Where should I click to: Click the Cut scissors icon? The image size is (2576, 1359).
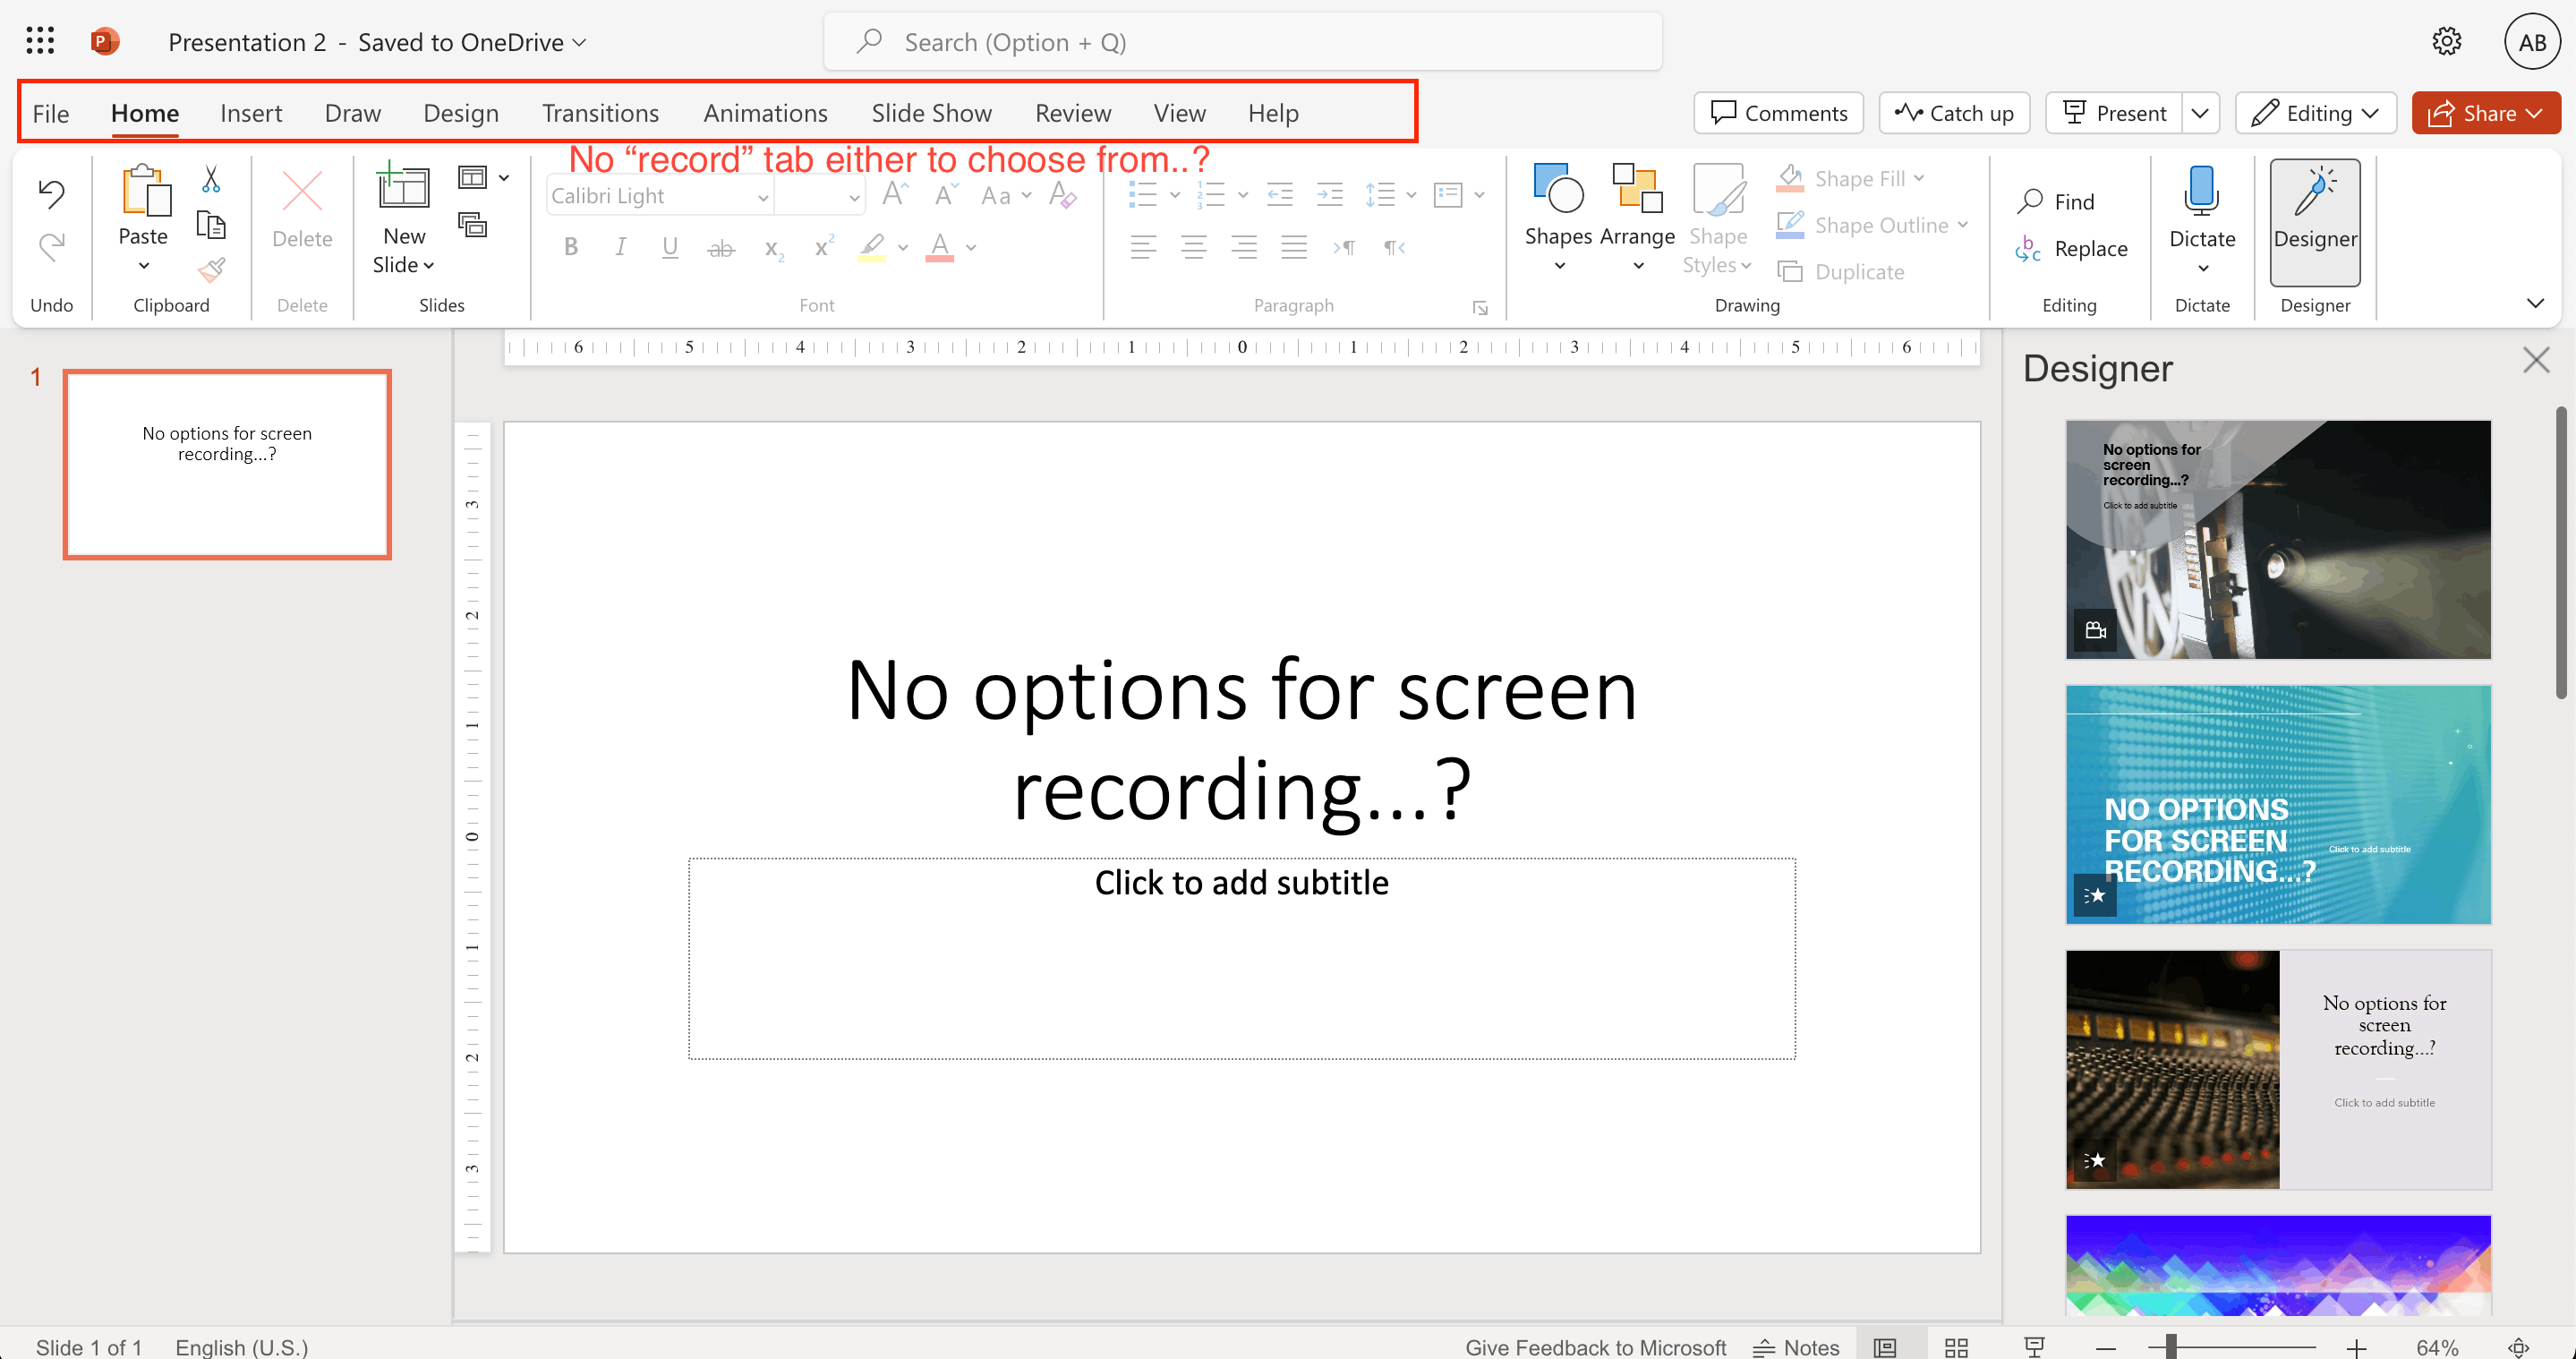click(210, 179)
